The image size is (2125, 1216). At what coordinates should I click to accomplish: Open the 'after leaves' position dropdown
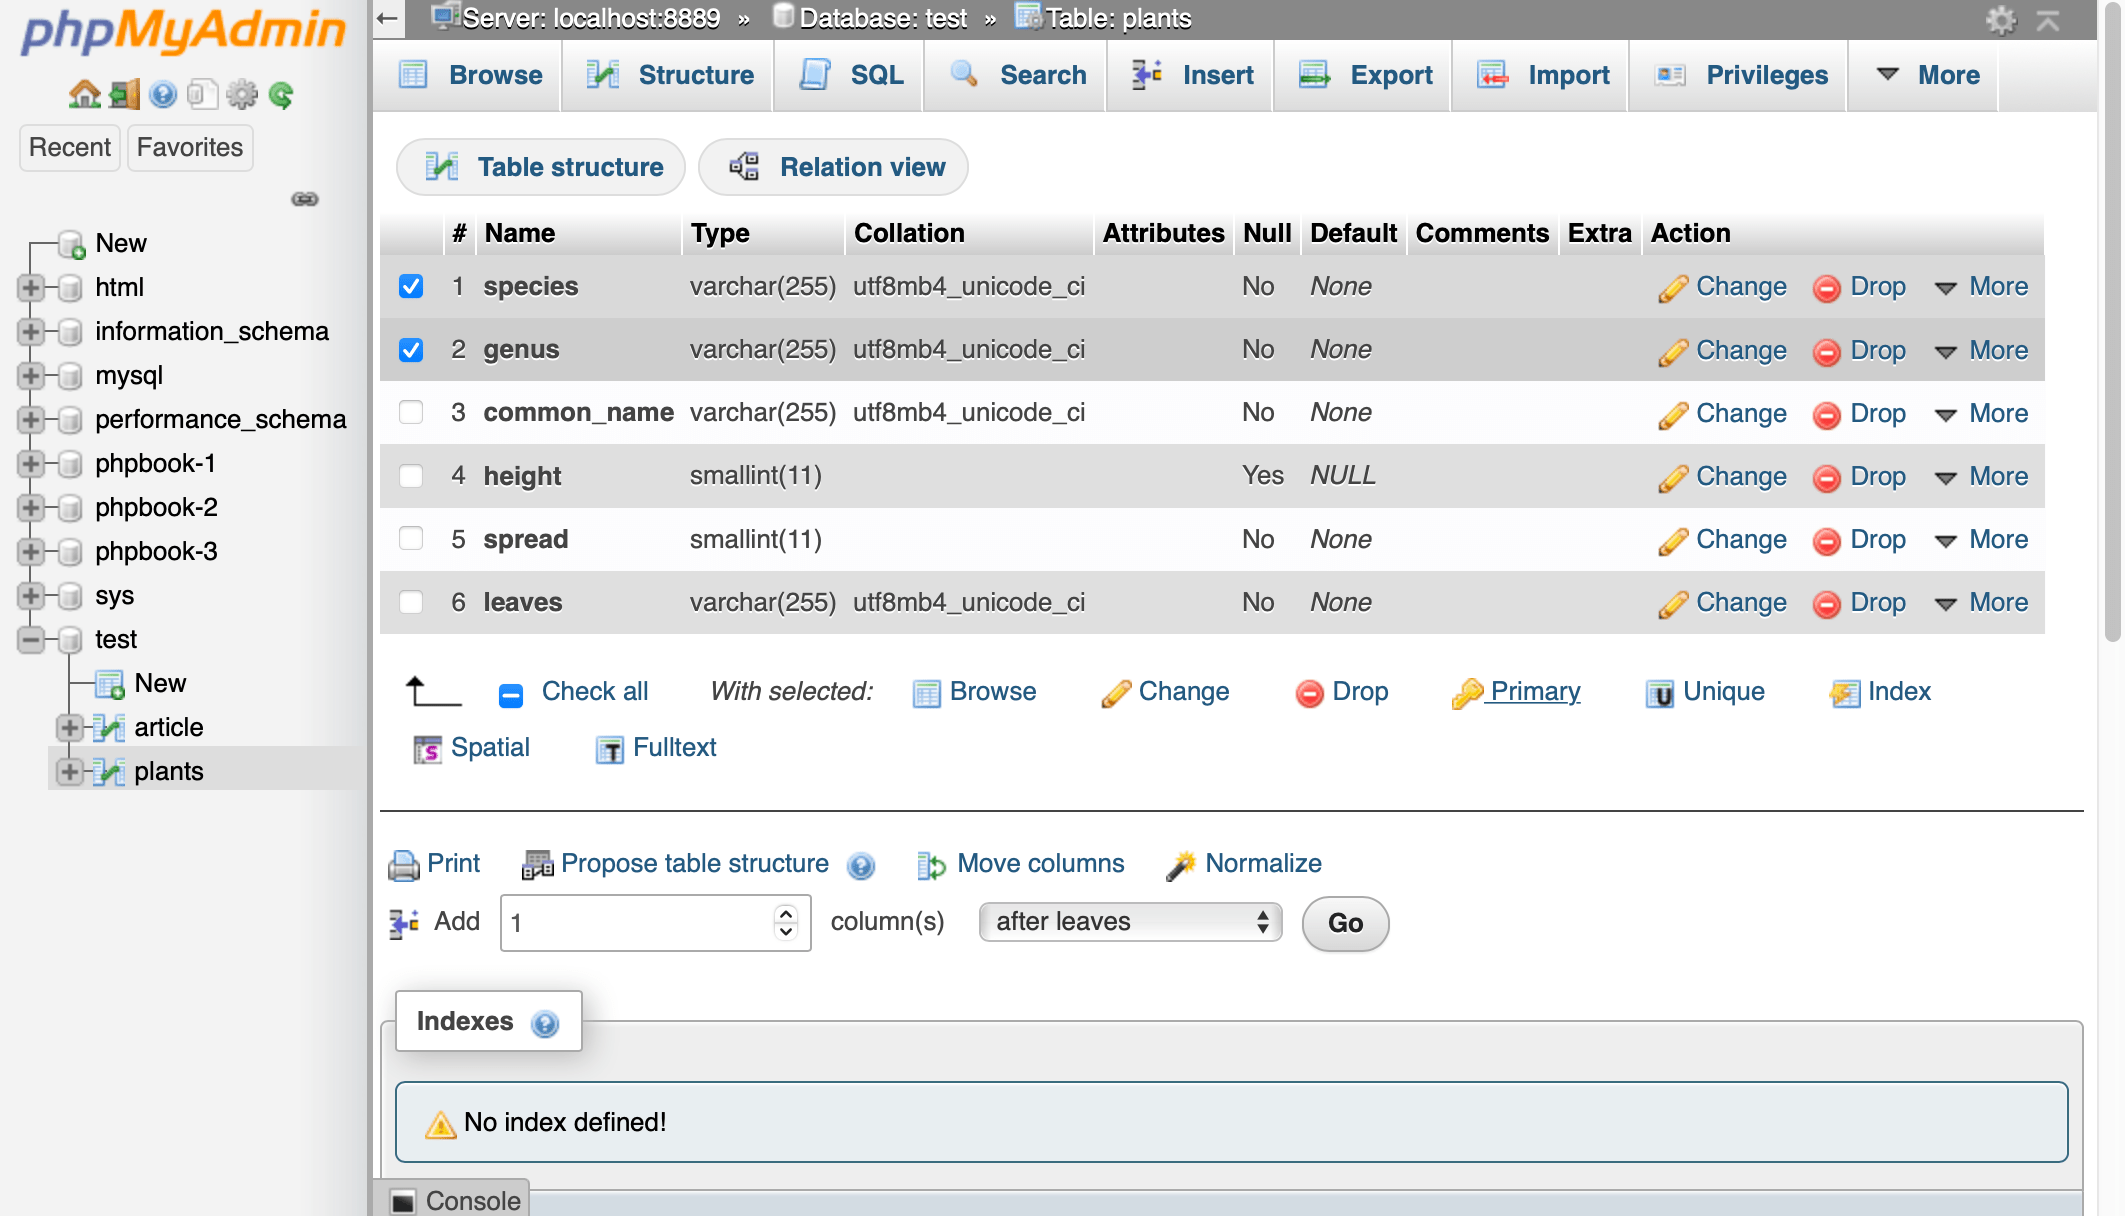[x=1130, y=922]
